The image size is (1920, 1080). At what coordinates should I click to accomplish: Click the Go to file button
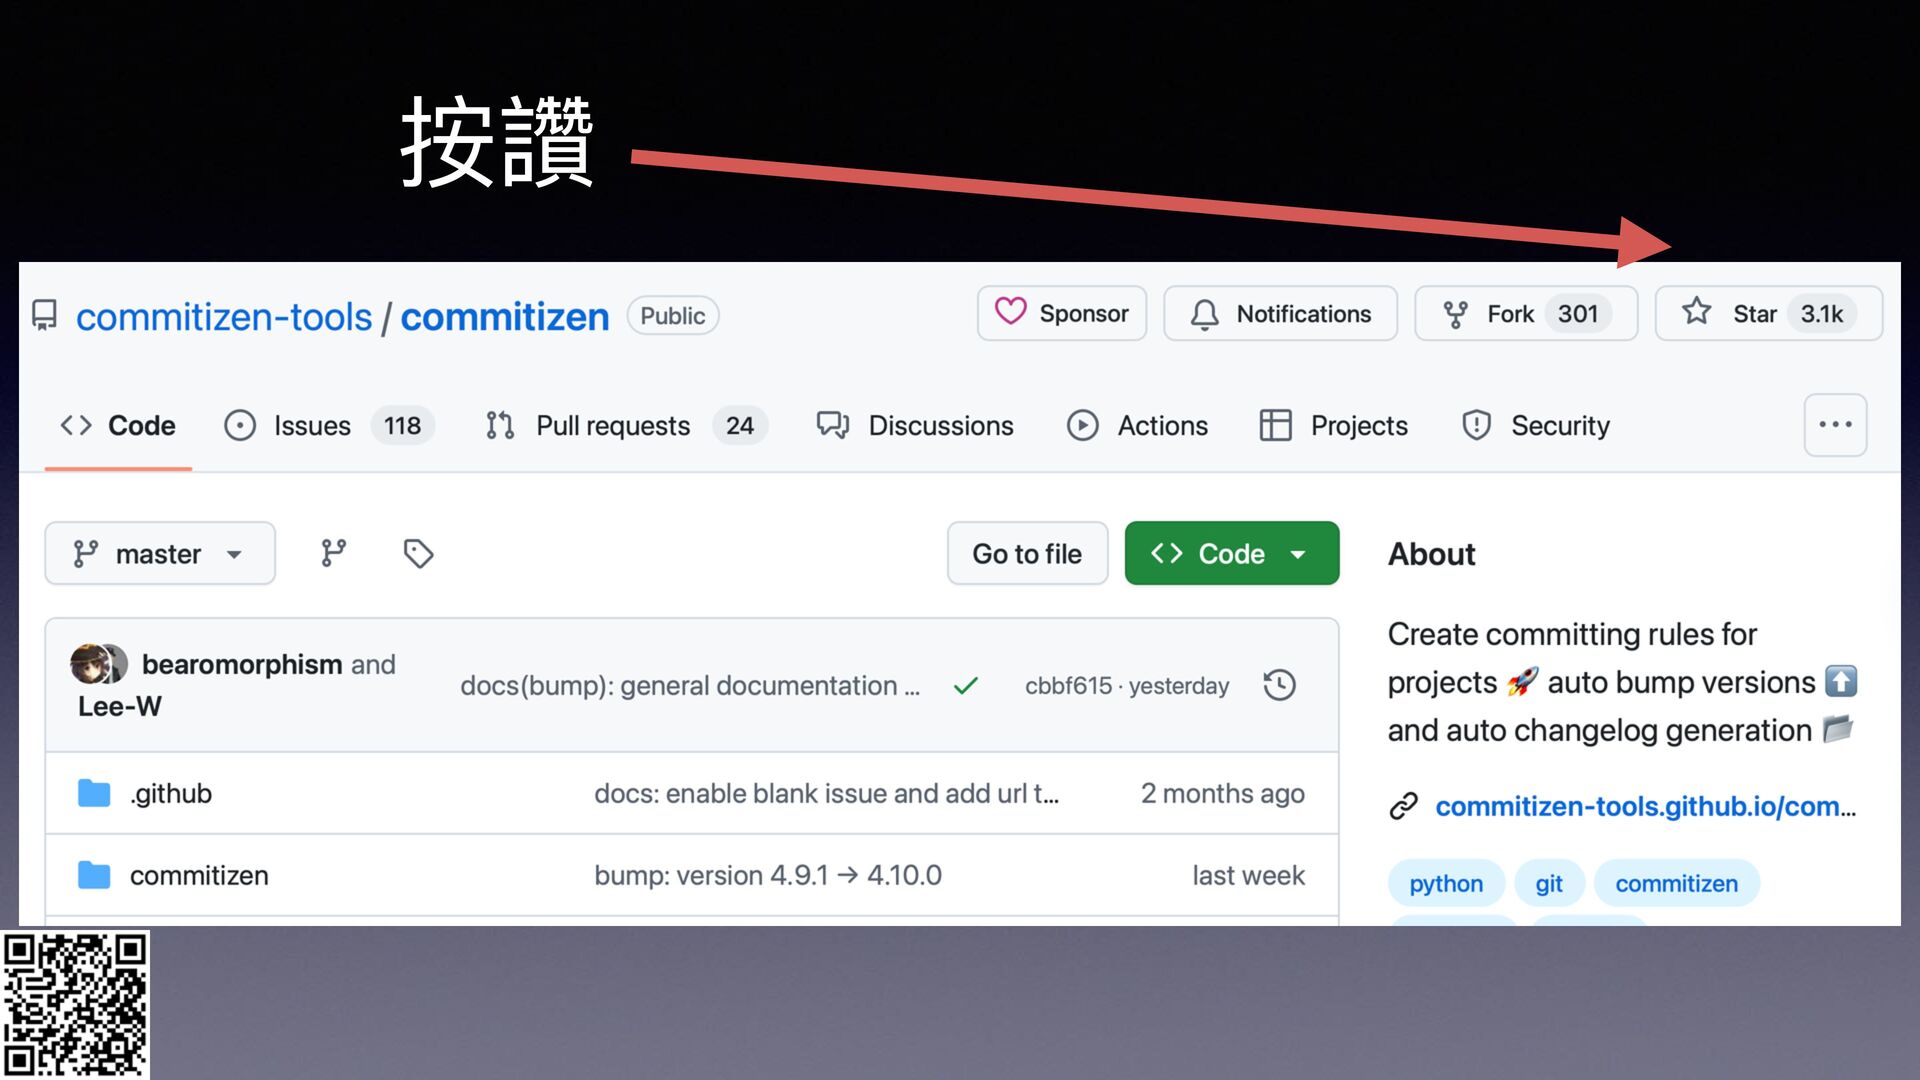coord(1027,553)
